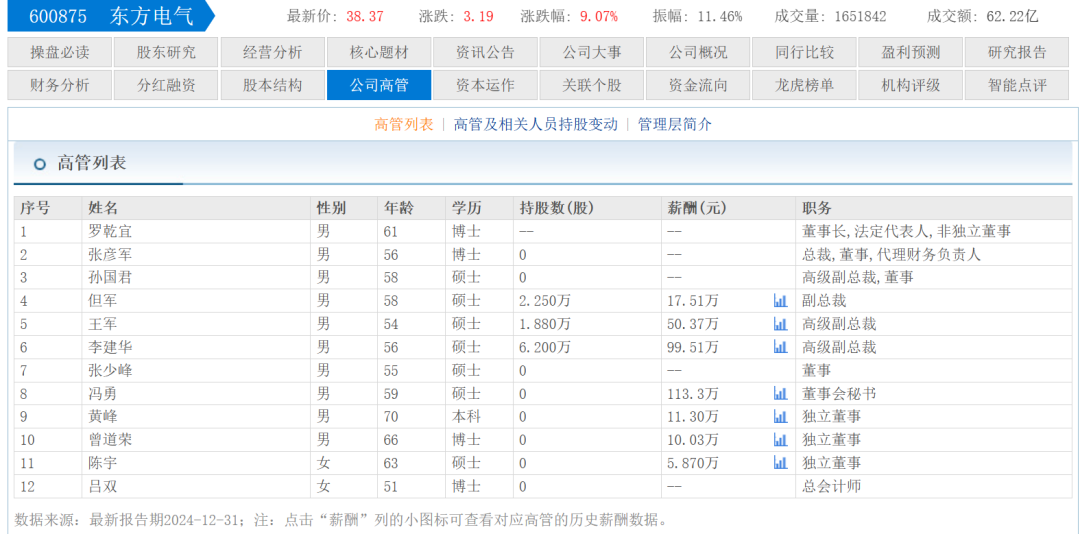The image size is (1080, 534).
Task: Click the 薪酬(元) column header
Action: pyautogui.click(x=697, y=208)
